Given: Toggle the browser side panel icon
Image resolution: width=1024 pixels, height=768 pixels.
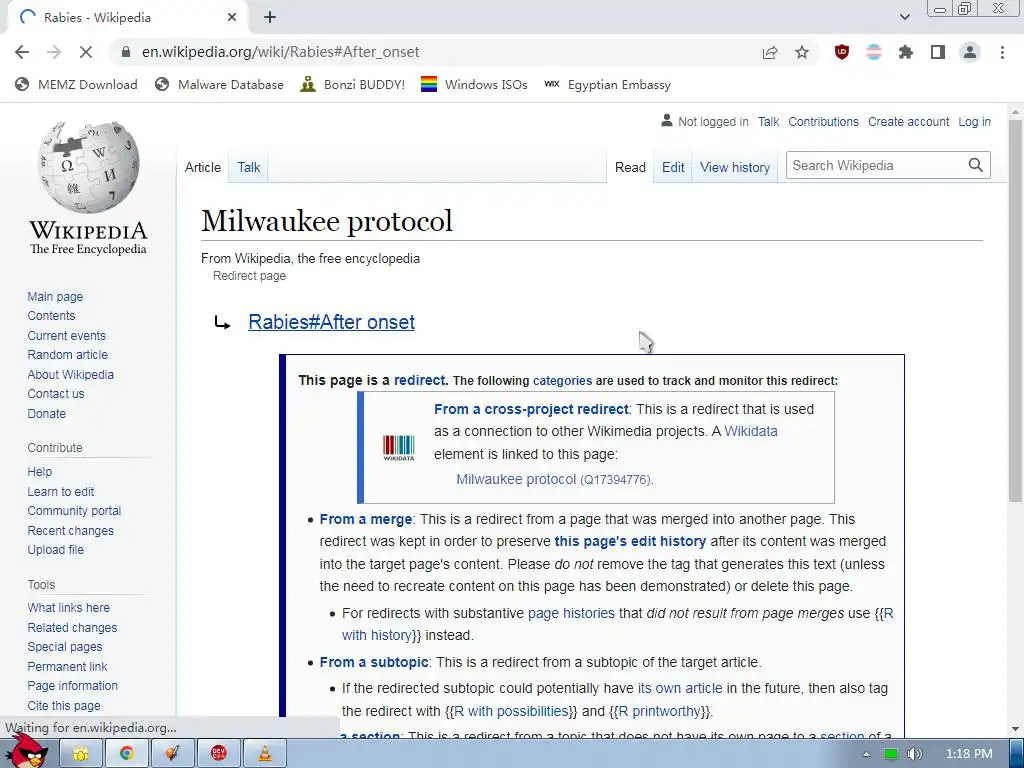Looking at the screenshot, I should (938, 52).
